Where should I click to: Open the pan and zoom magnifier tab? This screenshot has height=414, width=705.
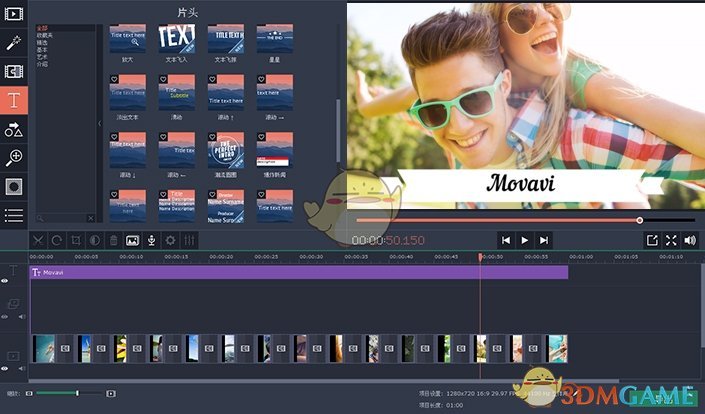pos(13,158)
